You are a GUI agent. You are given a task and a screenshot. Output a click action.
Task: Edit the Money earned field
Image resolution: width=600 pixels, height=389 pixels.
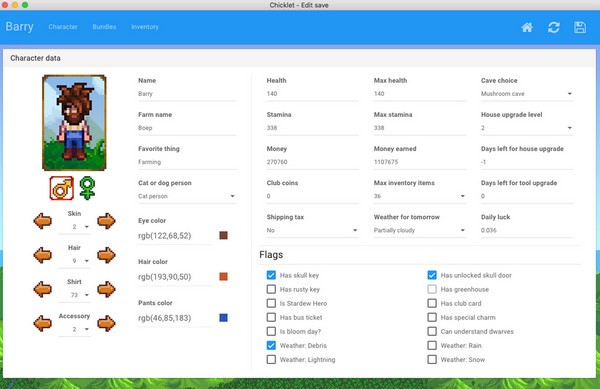[419, 162]
